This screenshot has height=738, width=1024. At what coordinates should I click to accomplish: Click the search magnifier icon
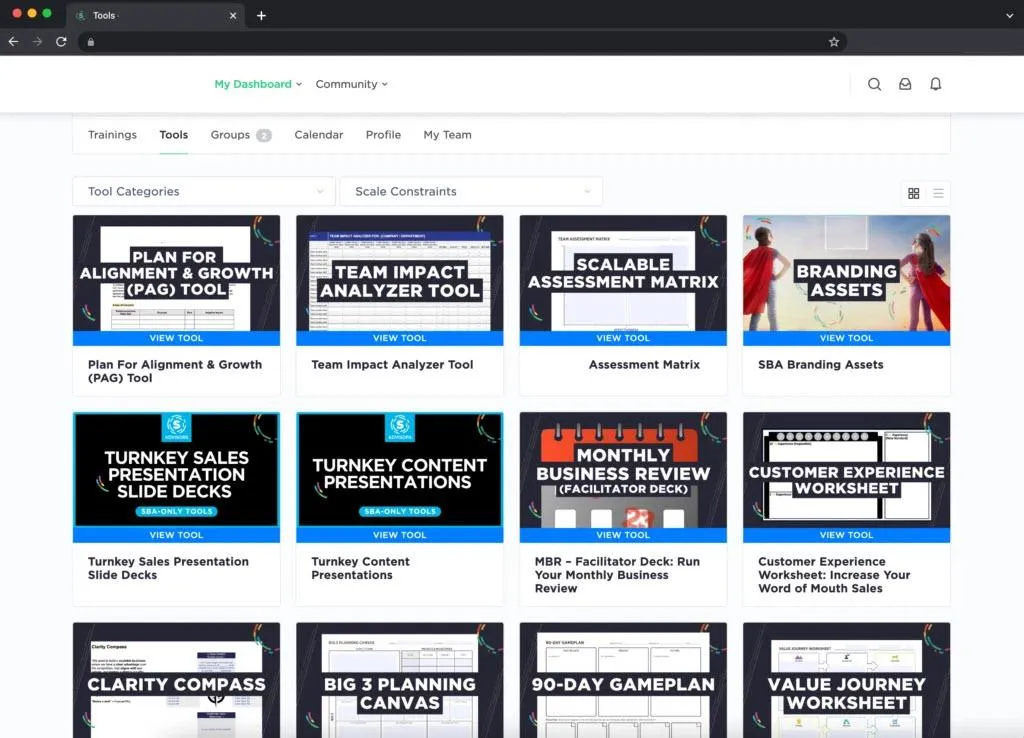click(874, 85)
